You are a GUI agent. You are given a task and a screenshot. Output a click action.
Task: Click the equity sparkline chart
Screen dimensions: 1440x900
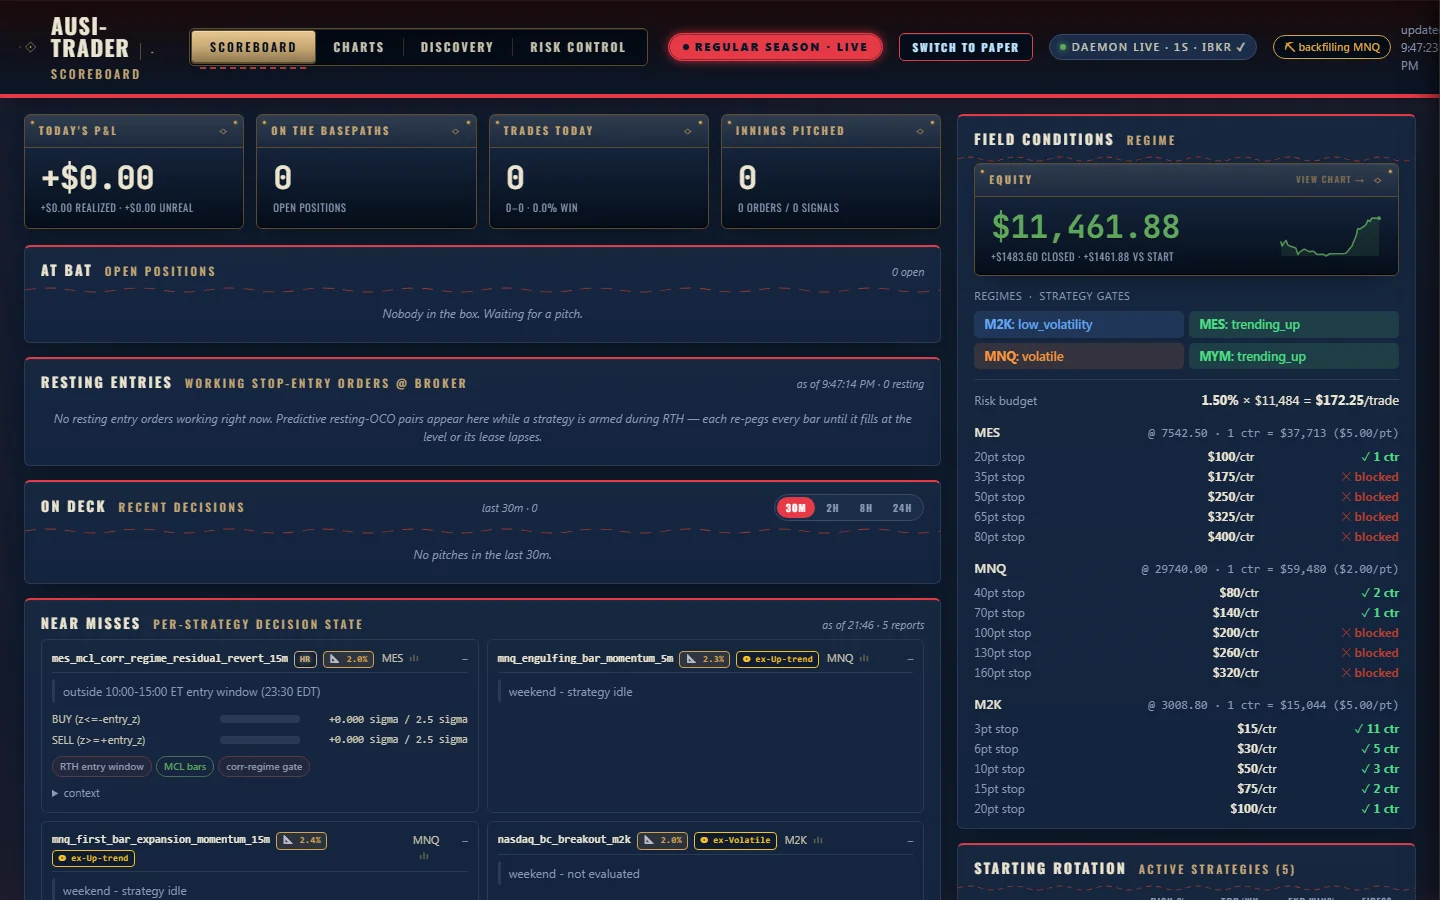click(x=1331, y=237)
